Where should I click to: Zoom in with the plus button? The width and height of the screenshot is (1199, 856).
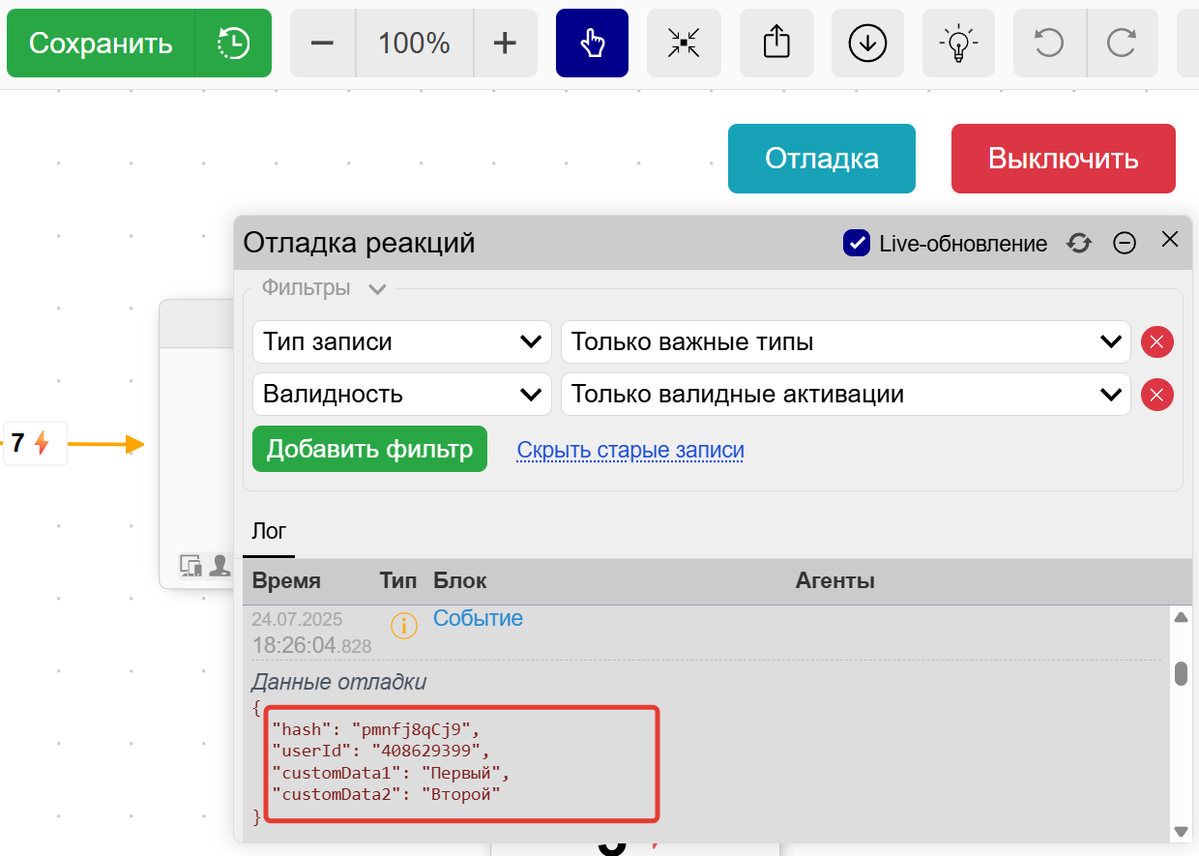[505, 43]
